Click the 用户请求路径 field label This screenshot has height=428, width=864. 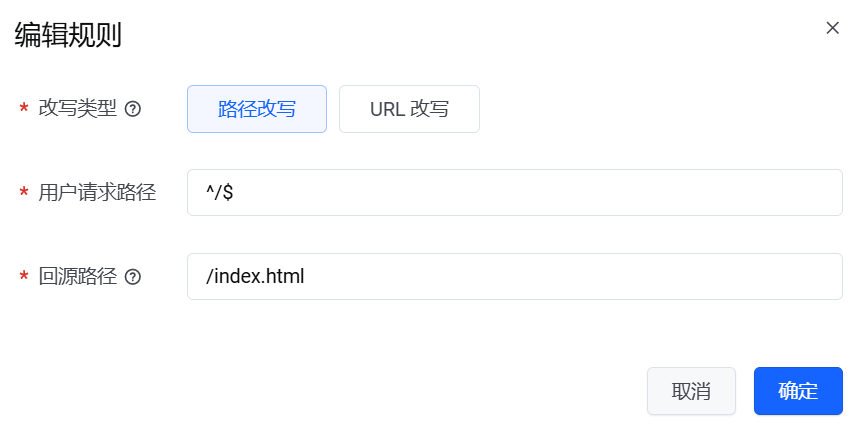pos(97,193)
